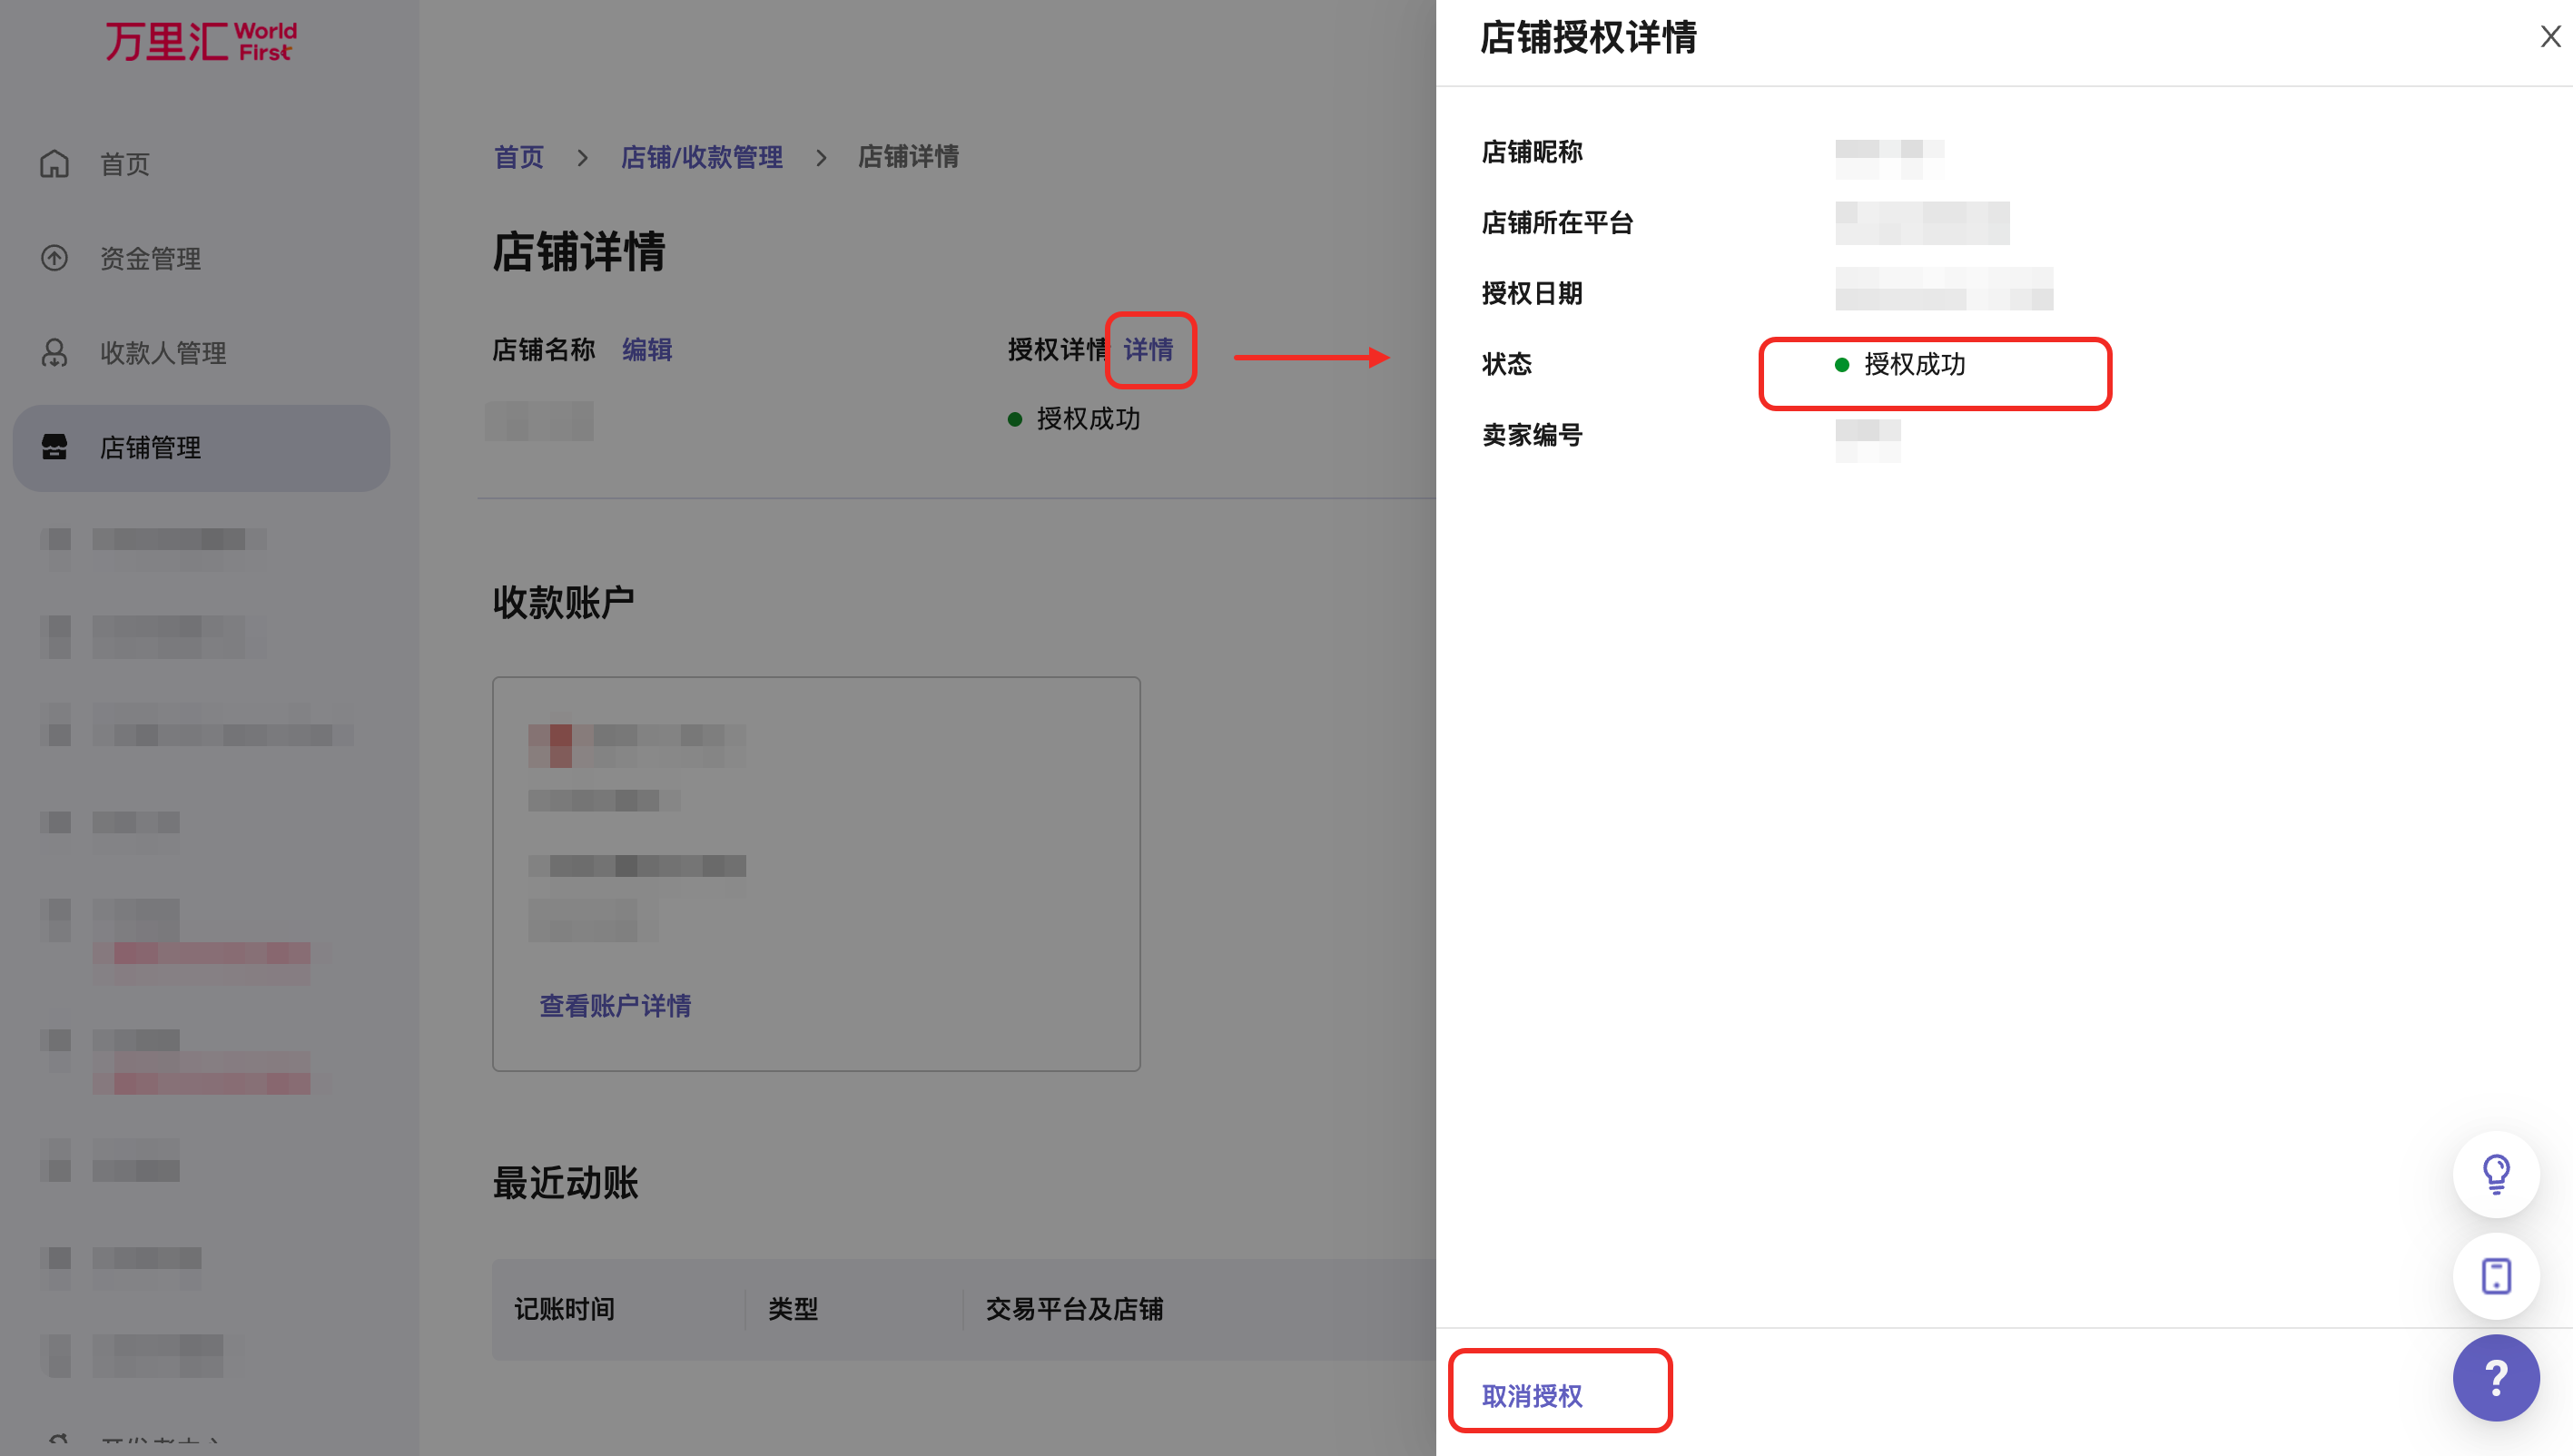Open 详情 link next to 授权详情
The height and width of the screenshot is (1456, 2573).
coord(1148,349)
